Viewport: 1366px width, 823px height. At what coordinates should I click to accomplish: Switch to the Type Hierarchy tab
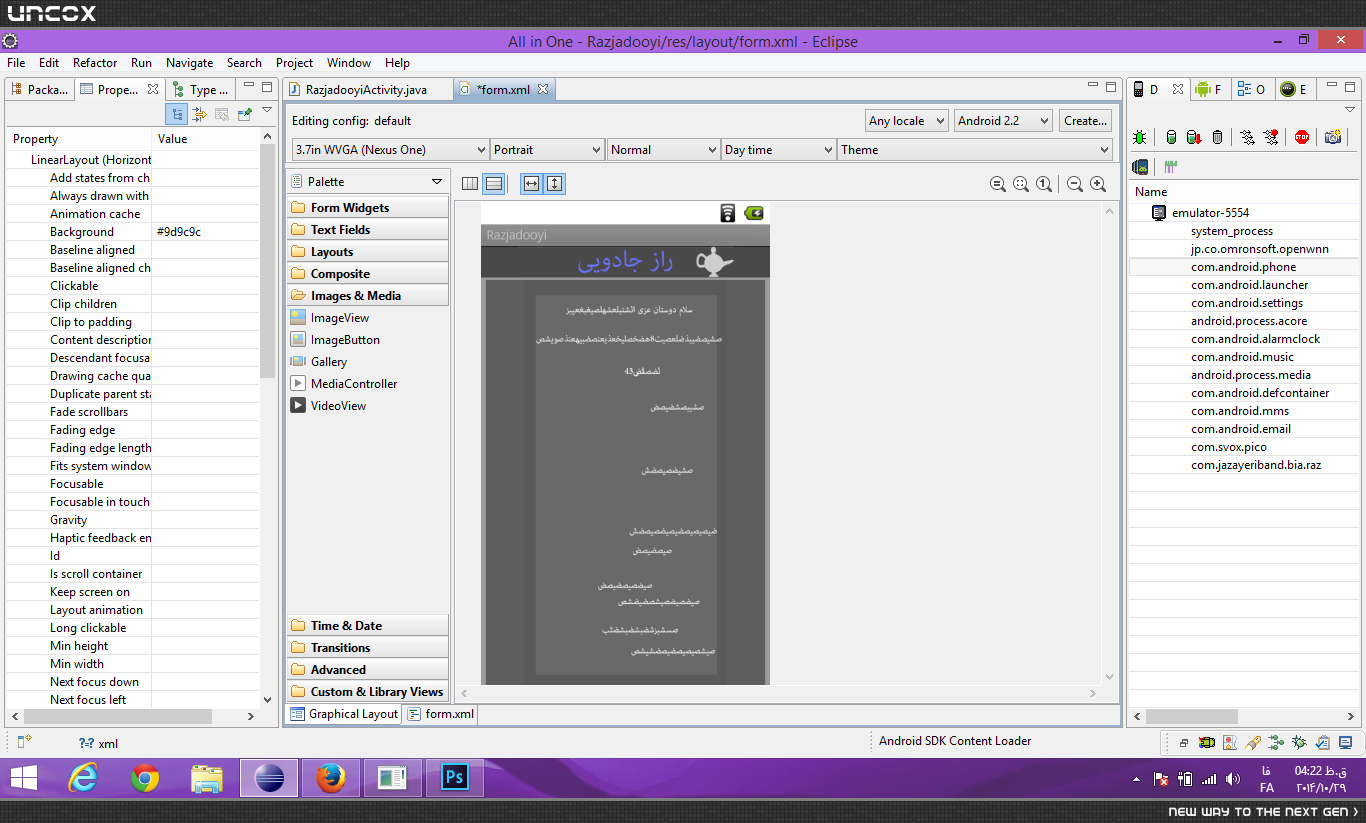(201, 89)
